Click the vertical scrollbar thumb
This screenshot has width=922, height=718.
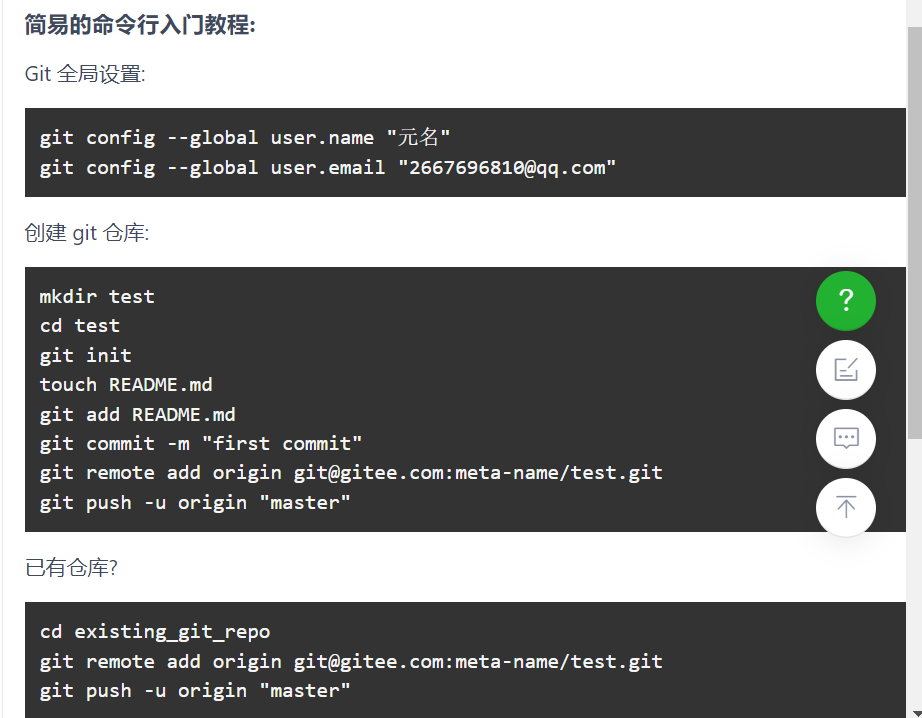(914, 230)
